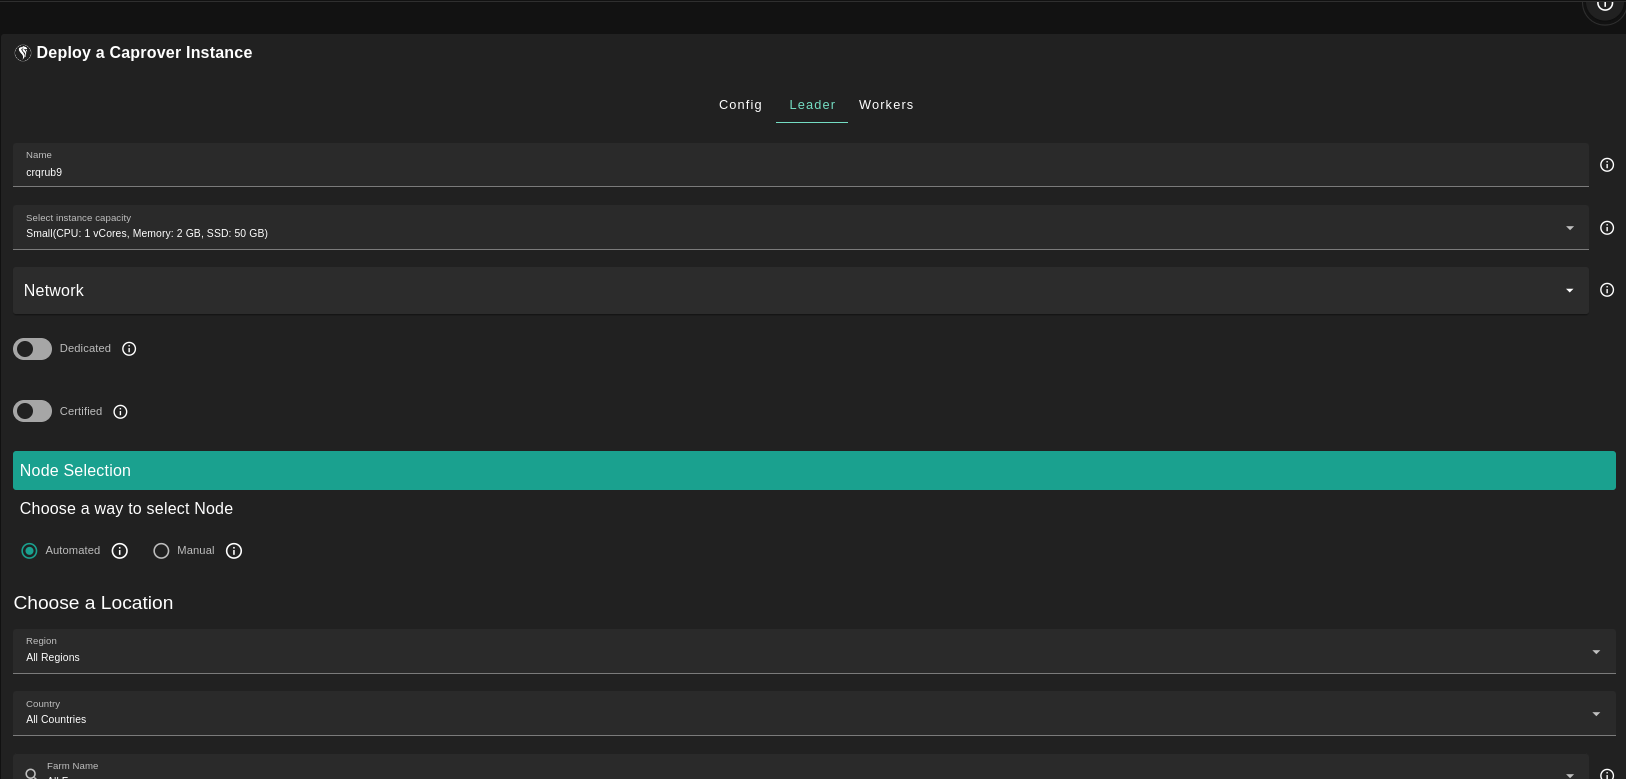Enable the Dedicated toggle switch

pos(32,349)
